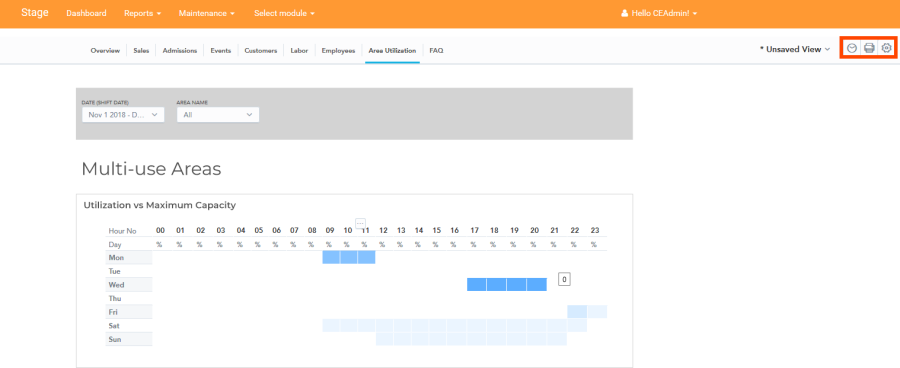Click the clock schedule icon

click(x=852, y=48)
